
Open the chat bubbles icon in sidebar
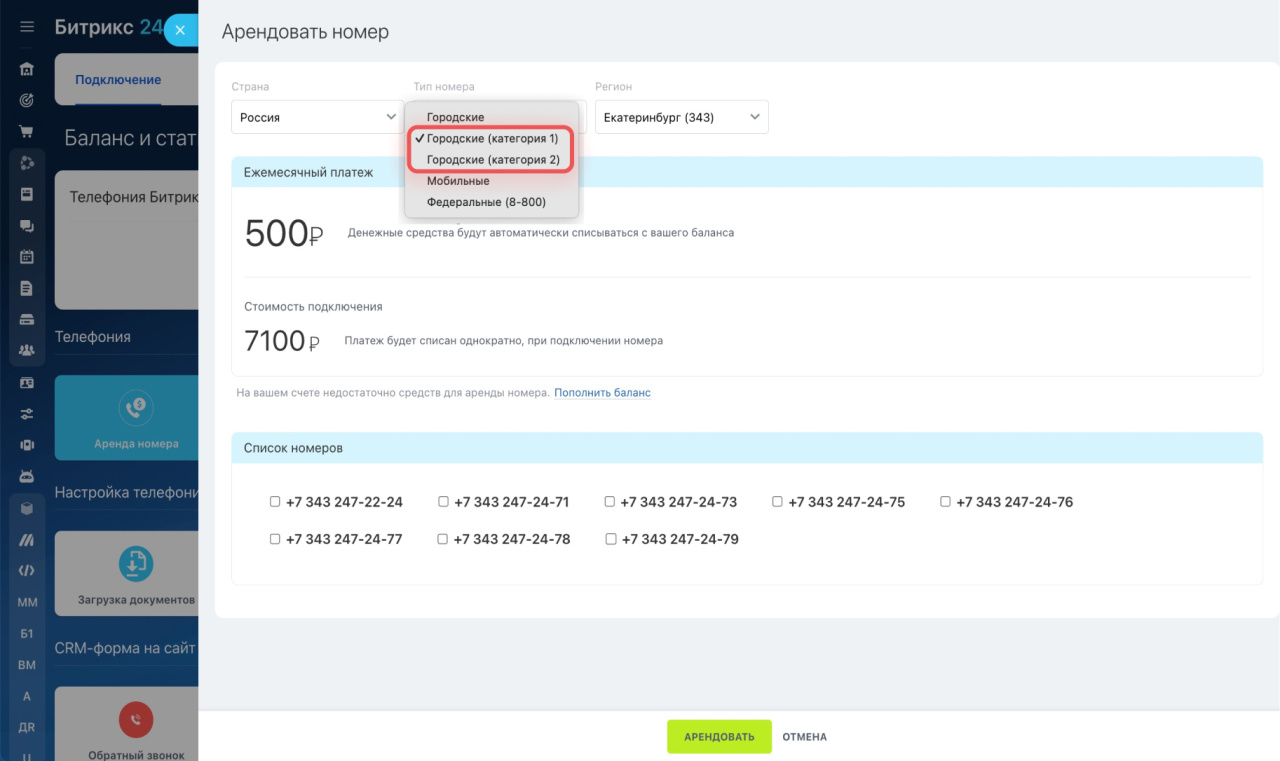coord(27,226)
